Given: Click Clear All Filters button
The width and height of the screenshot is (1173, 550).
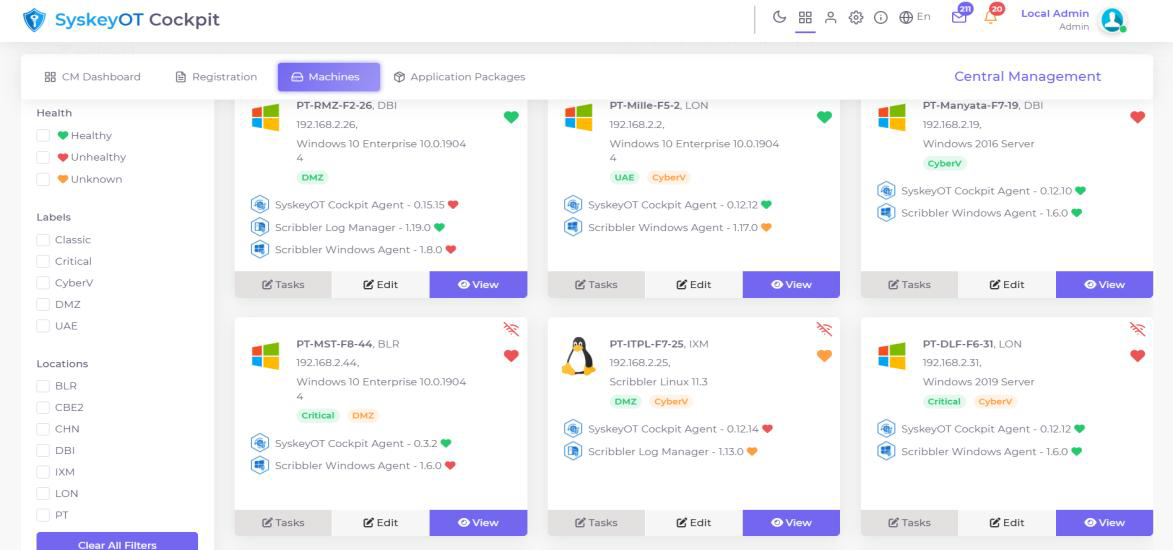Looking at the screenshot, I should tap(117, 543).
